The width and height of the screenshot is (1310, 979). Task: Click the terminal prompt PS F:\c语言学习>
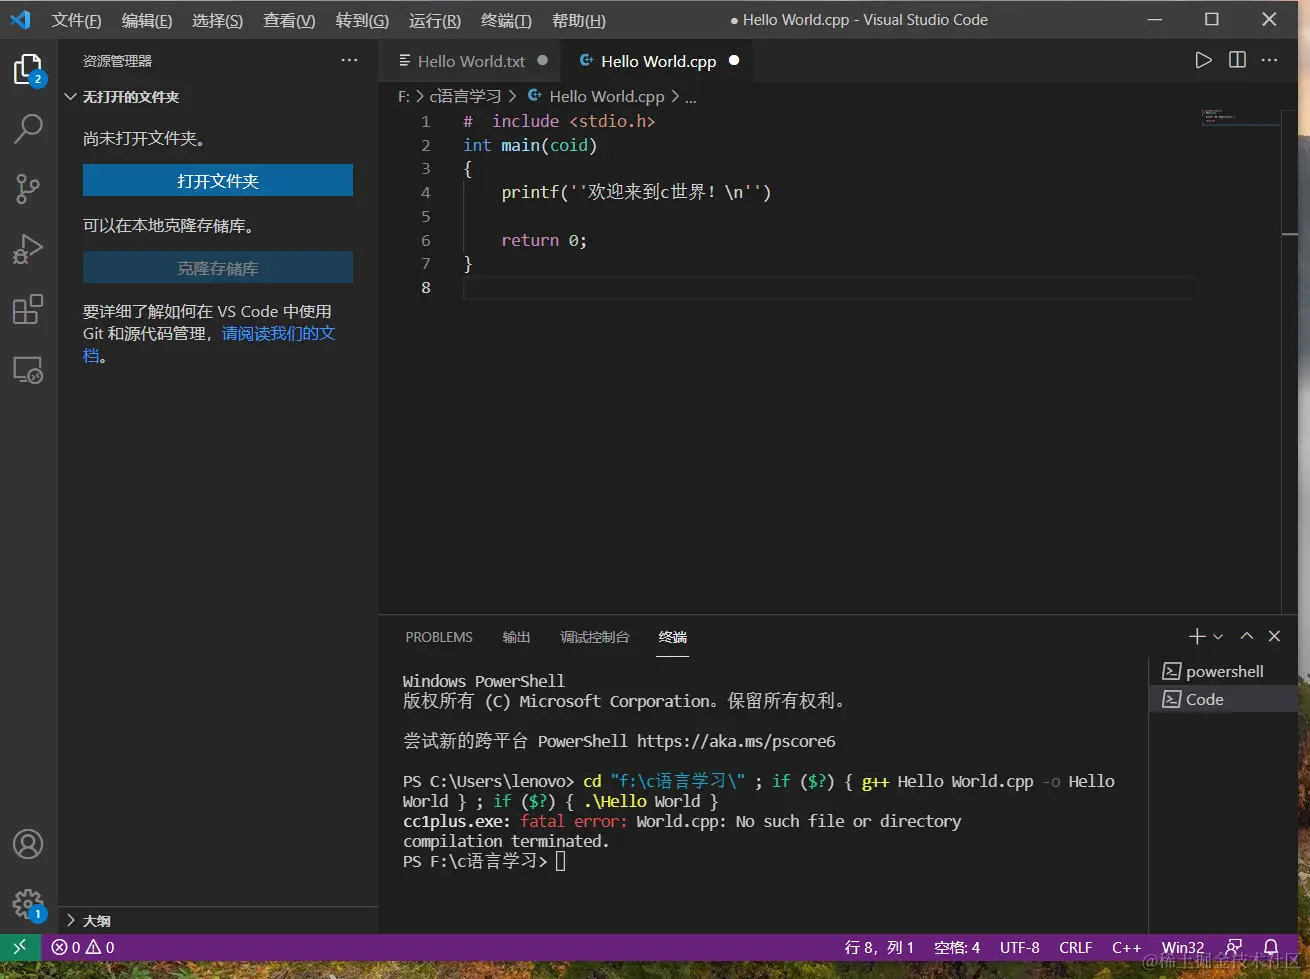(x=475, y=861)
